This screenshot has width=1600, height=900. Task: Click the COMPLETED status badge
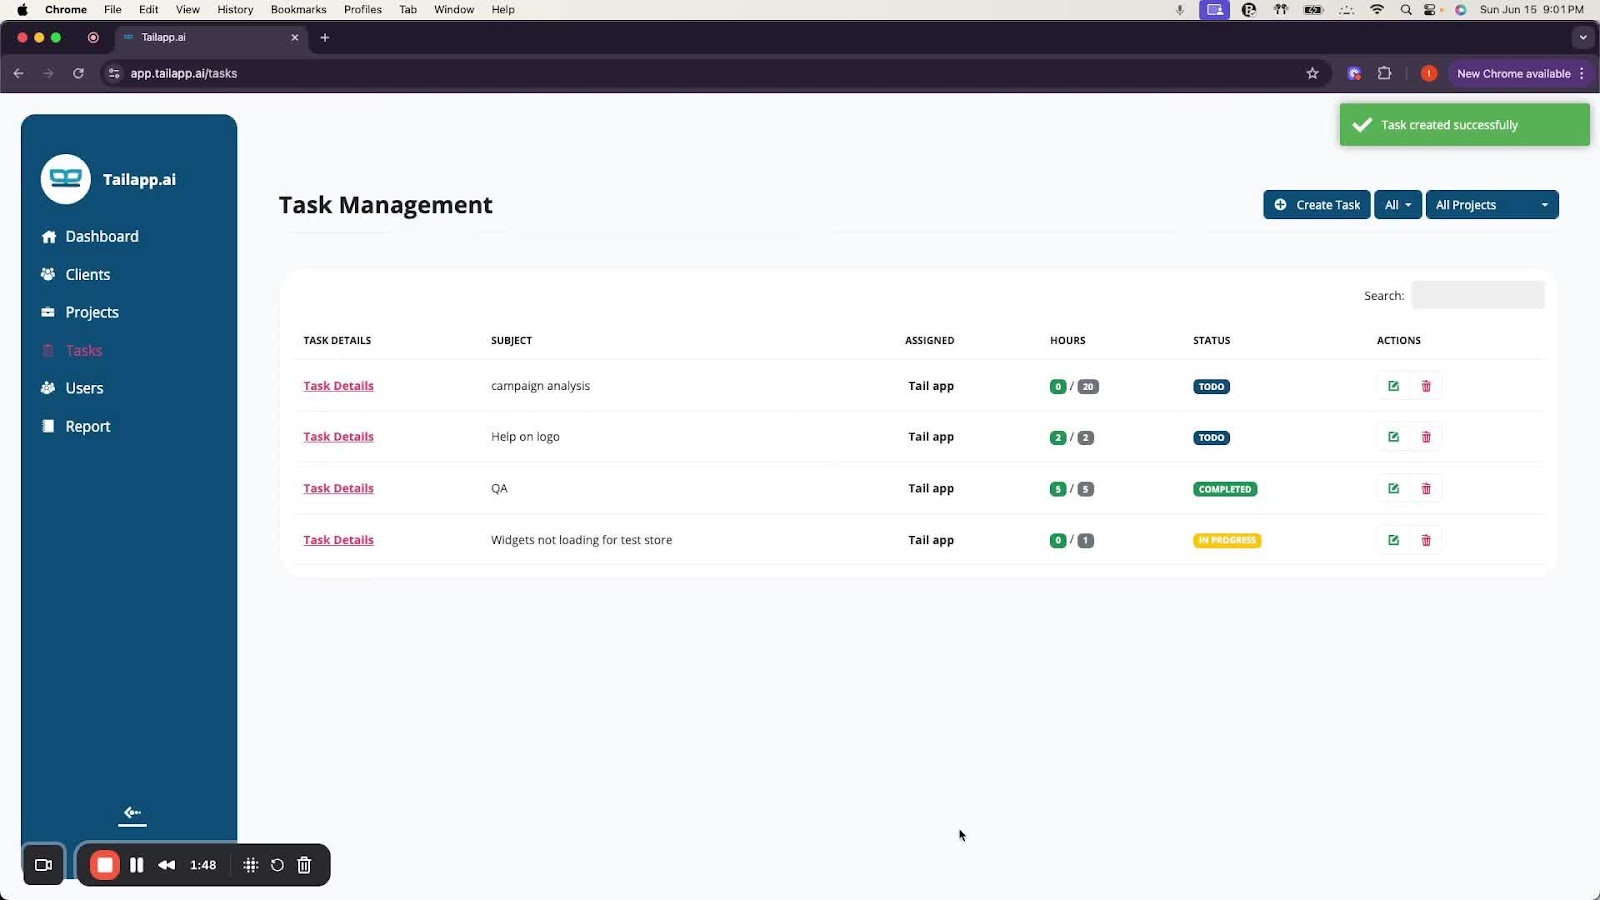click(1225, 489)
